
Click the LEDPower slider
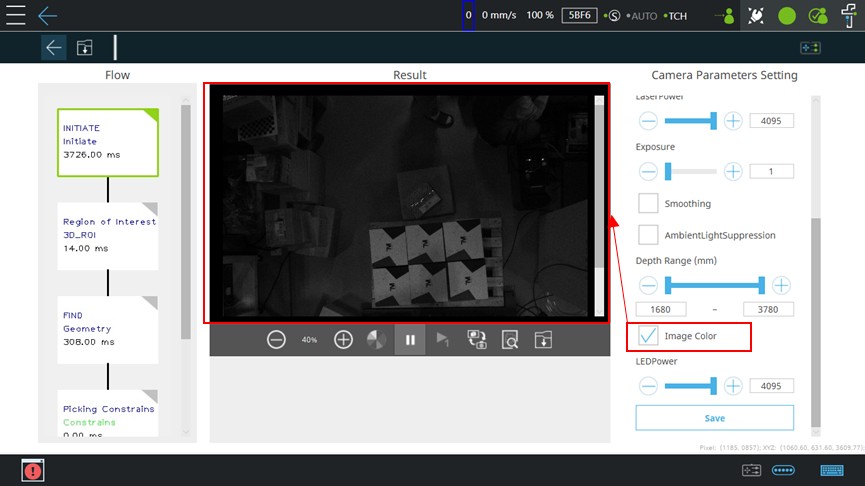point(691,386)
